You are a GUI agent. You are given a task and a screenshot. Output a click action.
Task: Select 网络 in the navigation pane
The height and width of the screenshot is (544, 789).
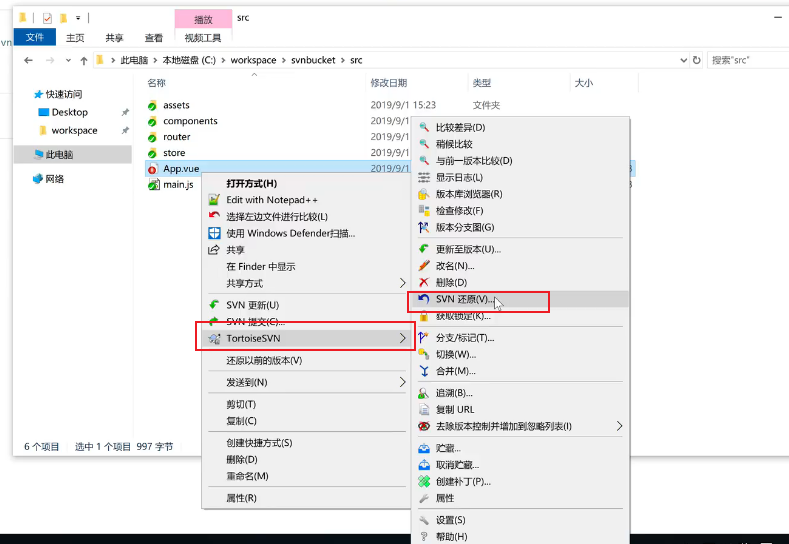click(49, 179)
